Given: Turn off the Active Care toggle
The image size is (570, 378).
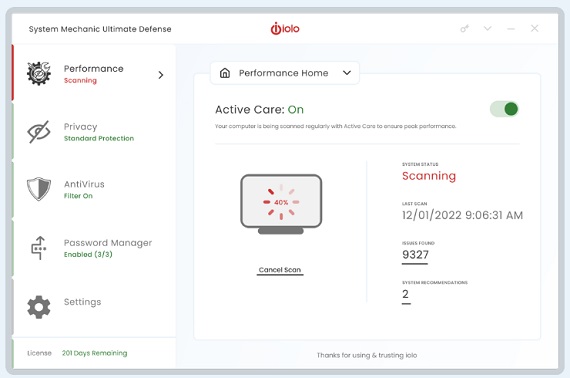Looking at the screenshot, I should [x=504, y=109].
